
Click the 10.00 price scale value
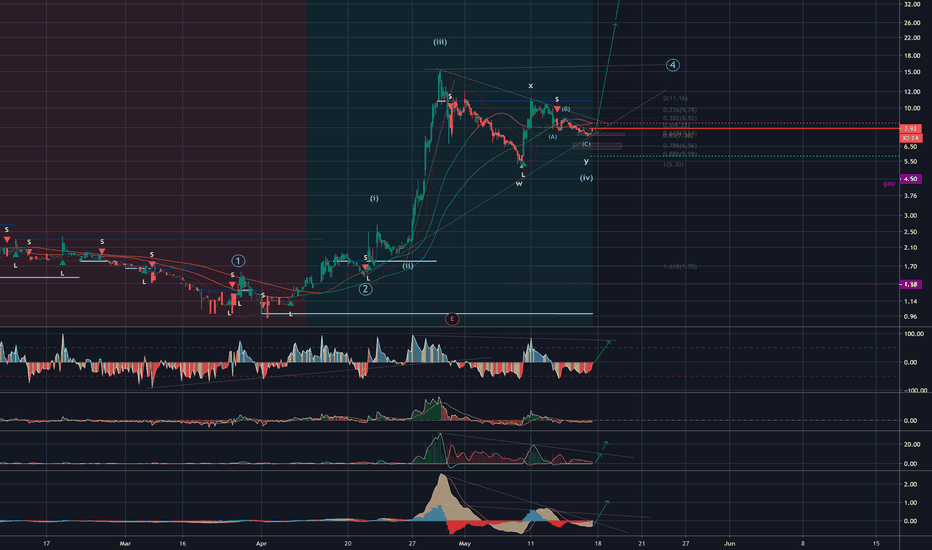click(x=912, y=109)
